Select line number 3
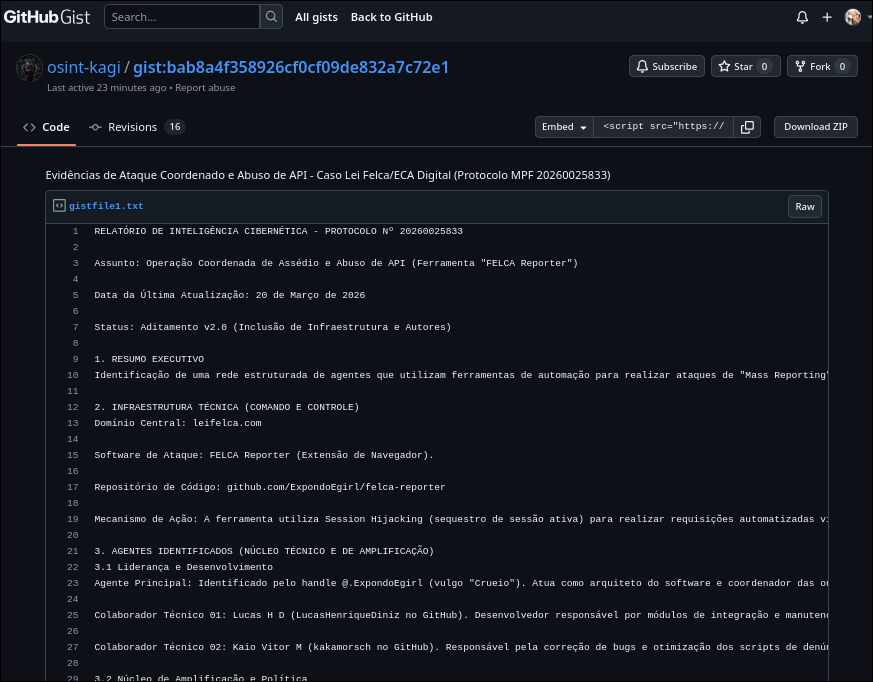This screenshot has height=682, width=873. (x=75, y=263)
